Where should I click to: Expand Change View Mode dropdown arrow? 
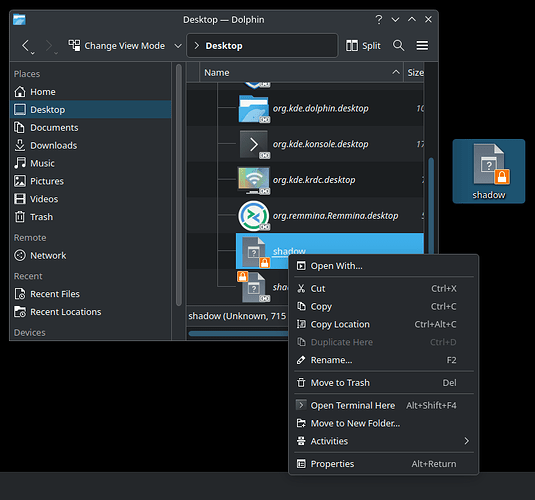point(178,46)
